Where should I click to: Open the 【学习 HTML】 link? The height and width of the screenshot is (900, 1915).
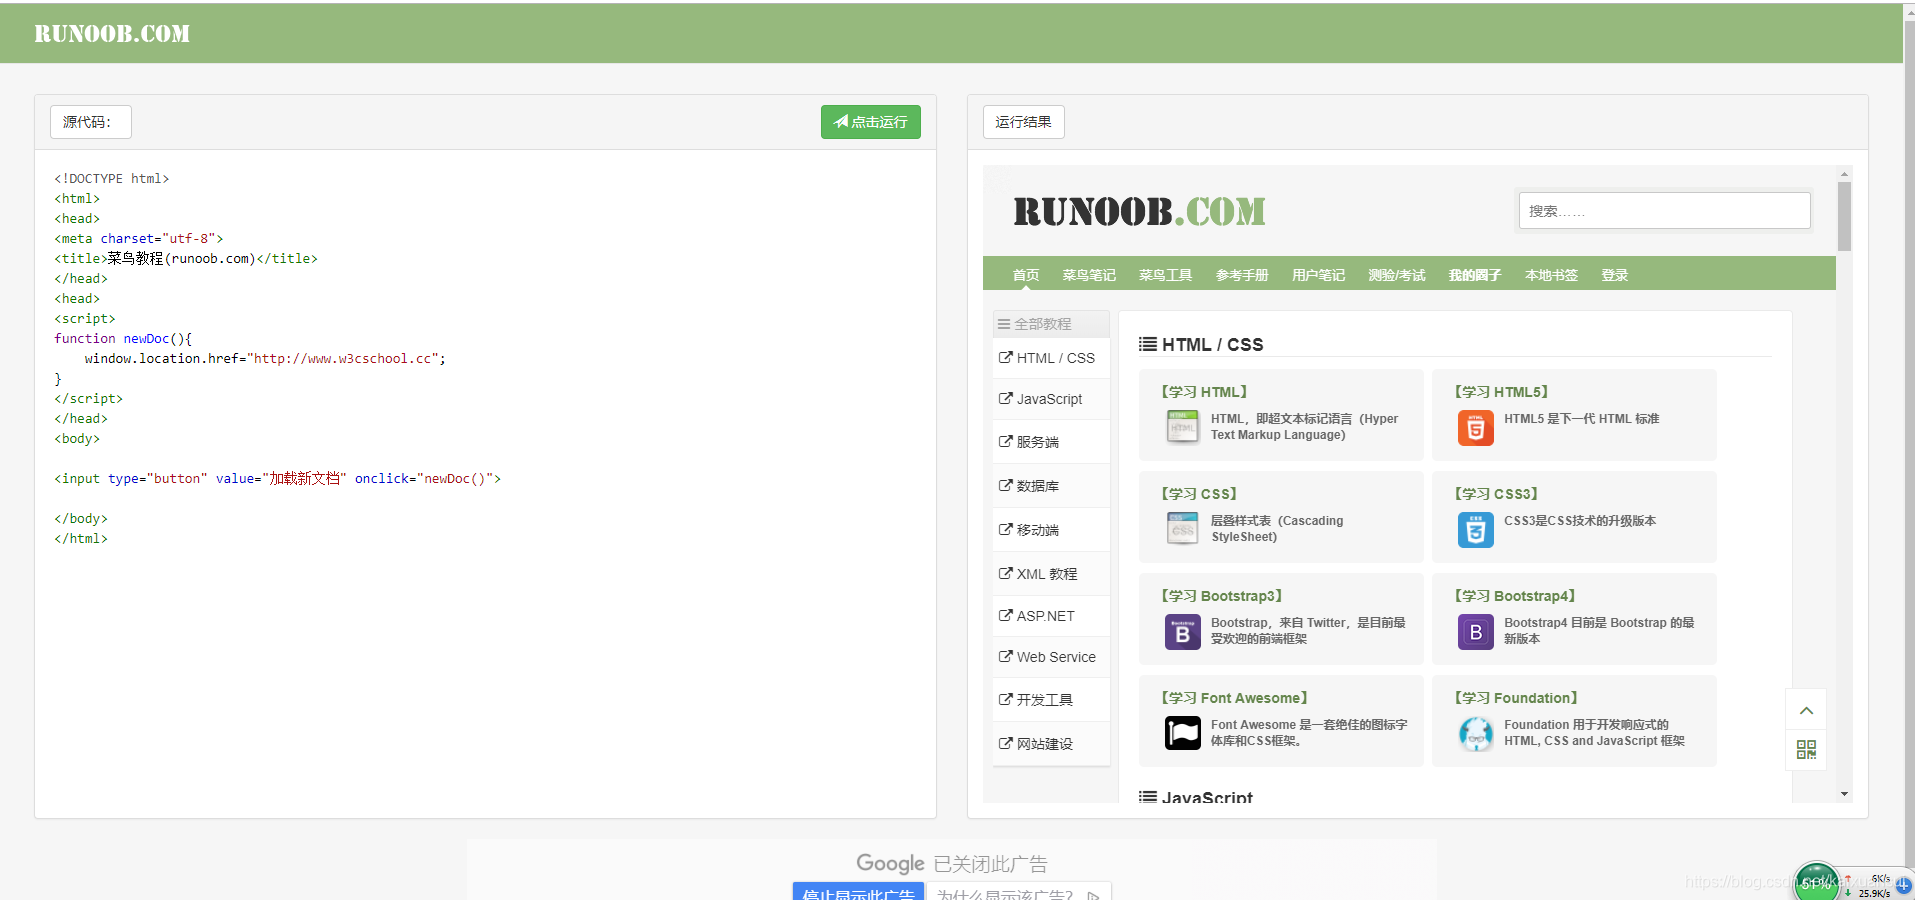[1204, 392]
